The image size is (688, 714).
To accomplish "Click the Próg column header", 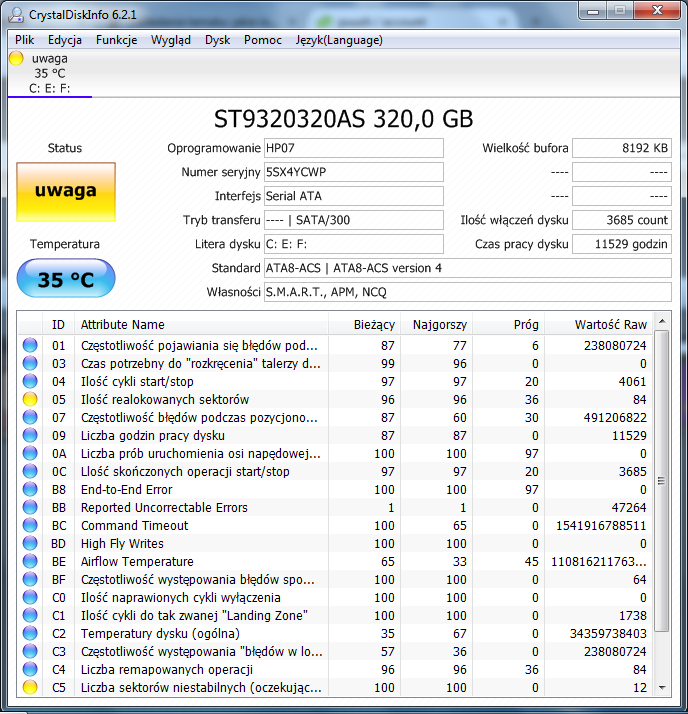I will [x=509, y=325].
